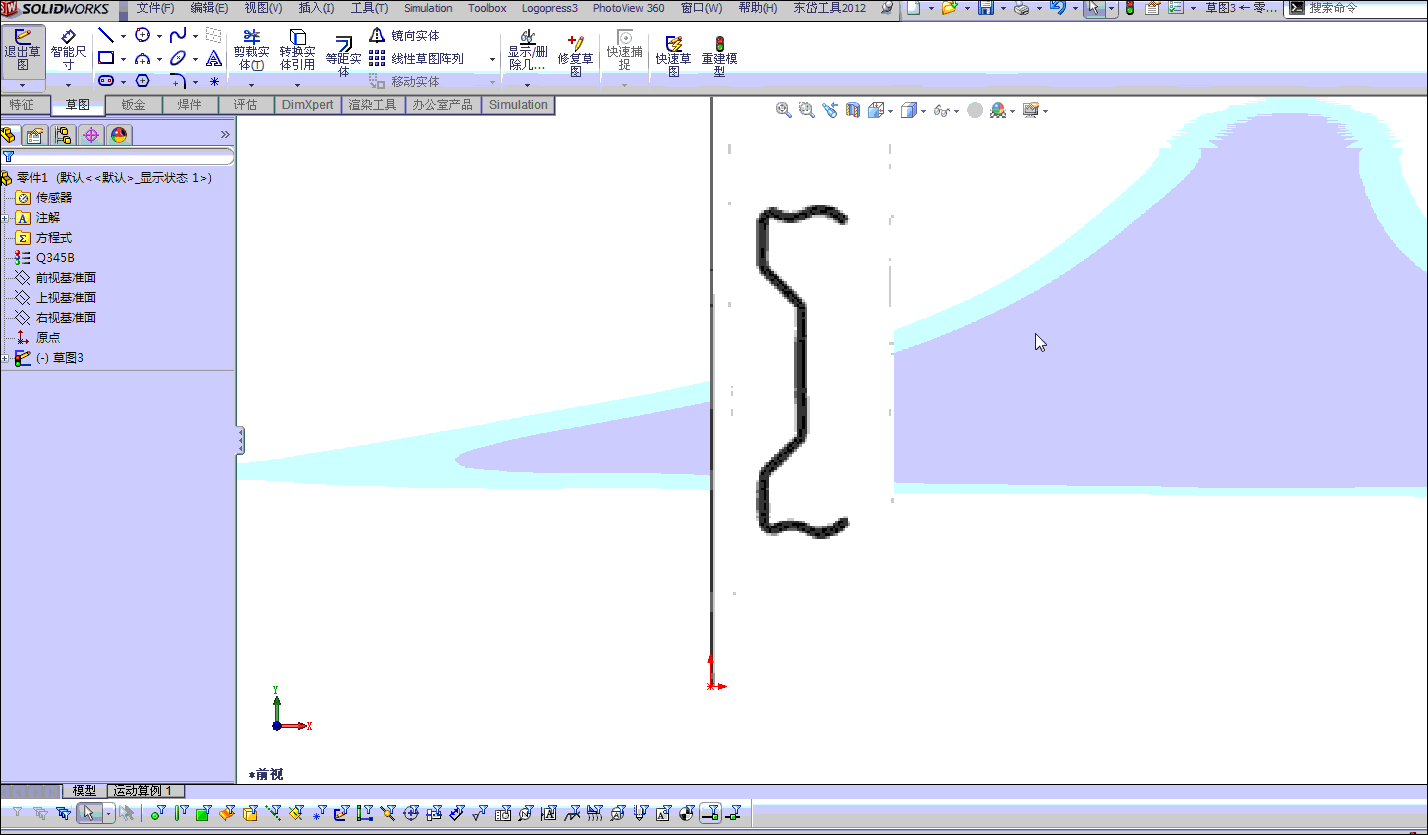Click Convert Entities (转换实体引用) tool
The image size is (1428, 835).
pos(297,52)
